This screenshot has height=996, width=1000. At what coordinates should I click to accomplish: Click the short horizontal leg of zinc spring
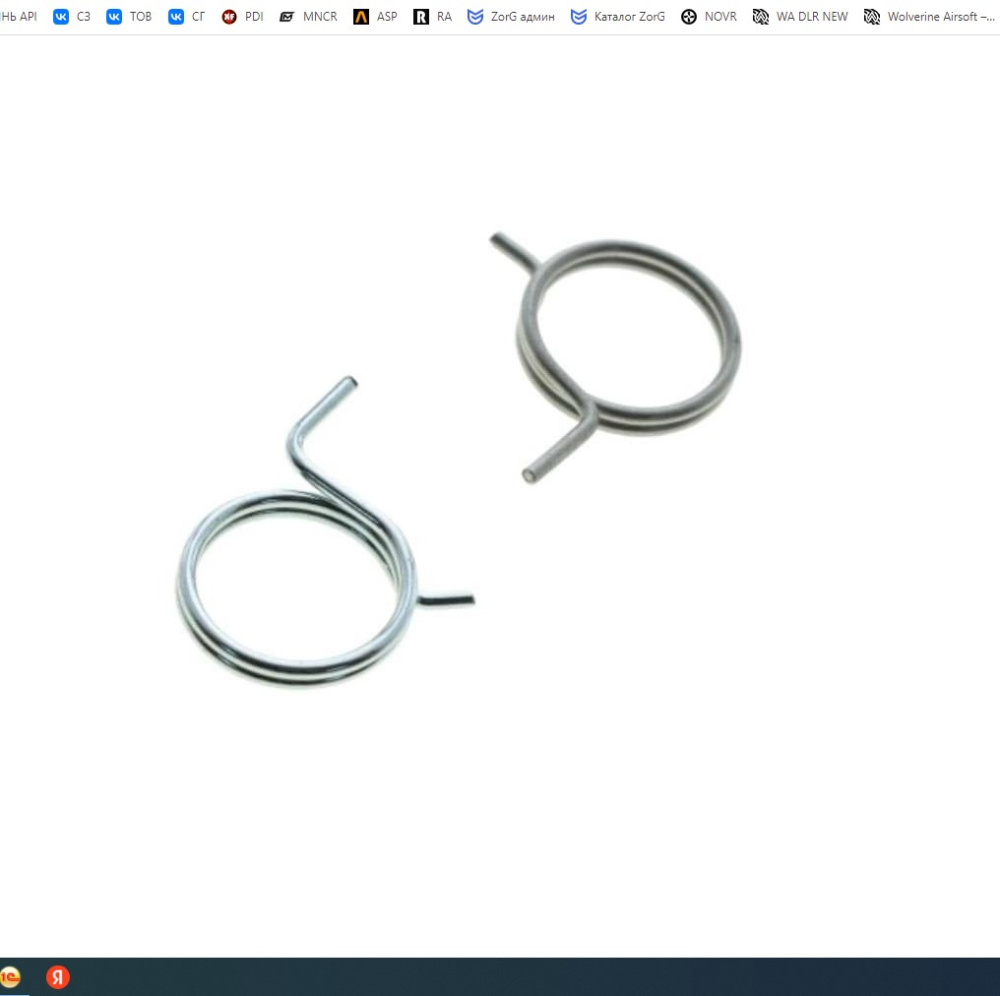(x=446, y=600)
